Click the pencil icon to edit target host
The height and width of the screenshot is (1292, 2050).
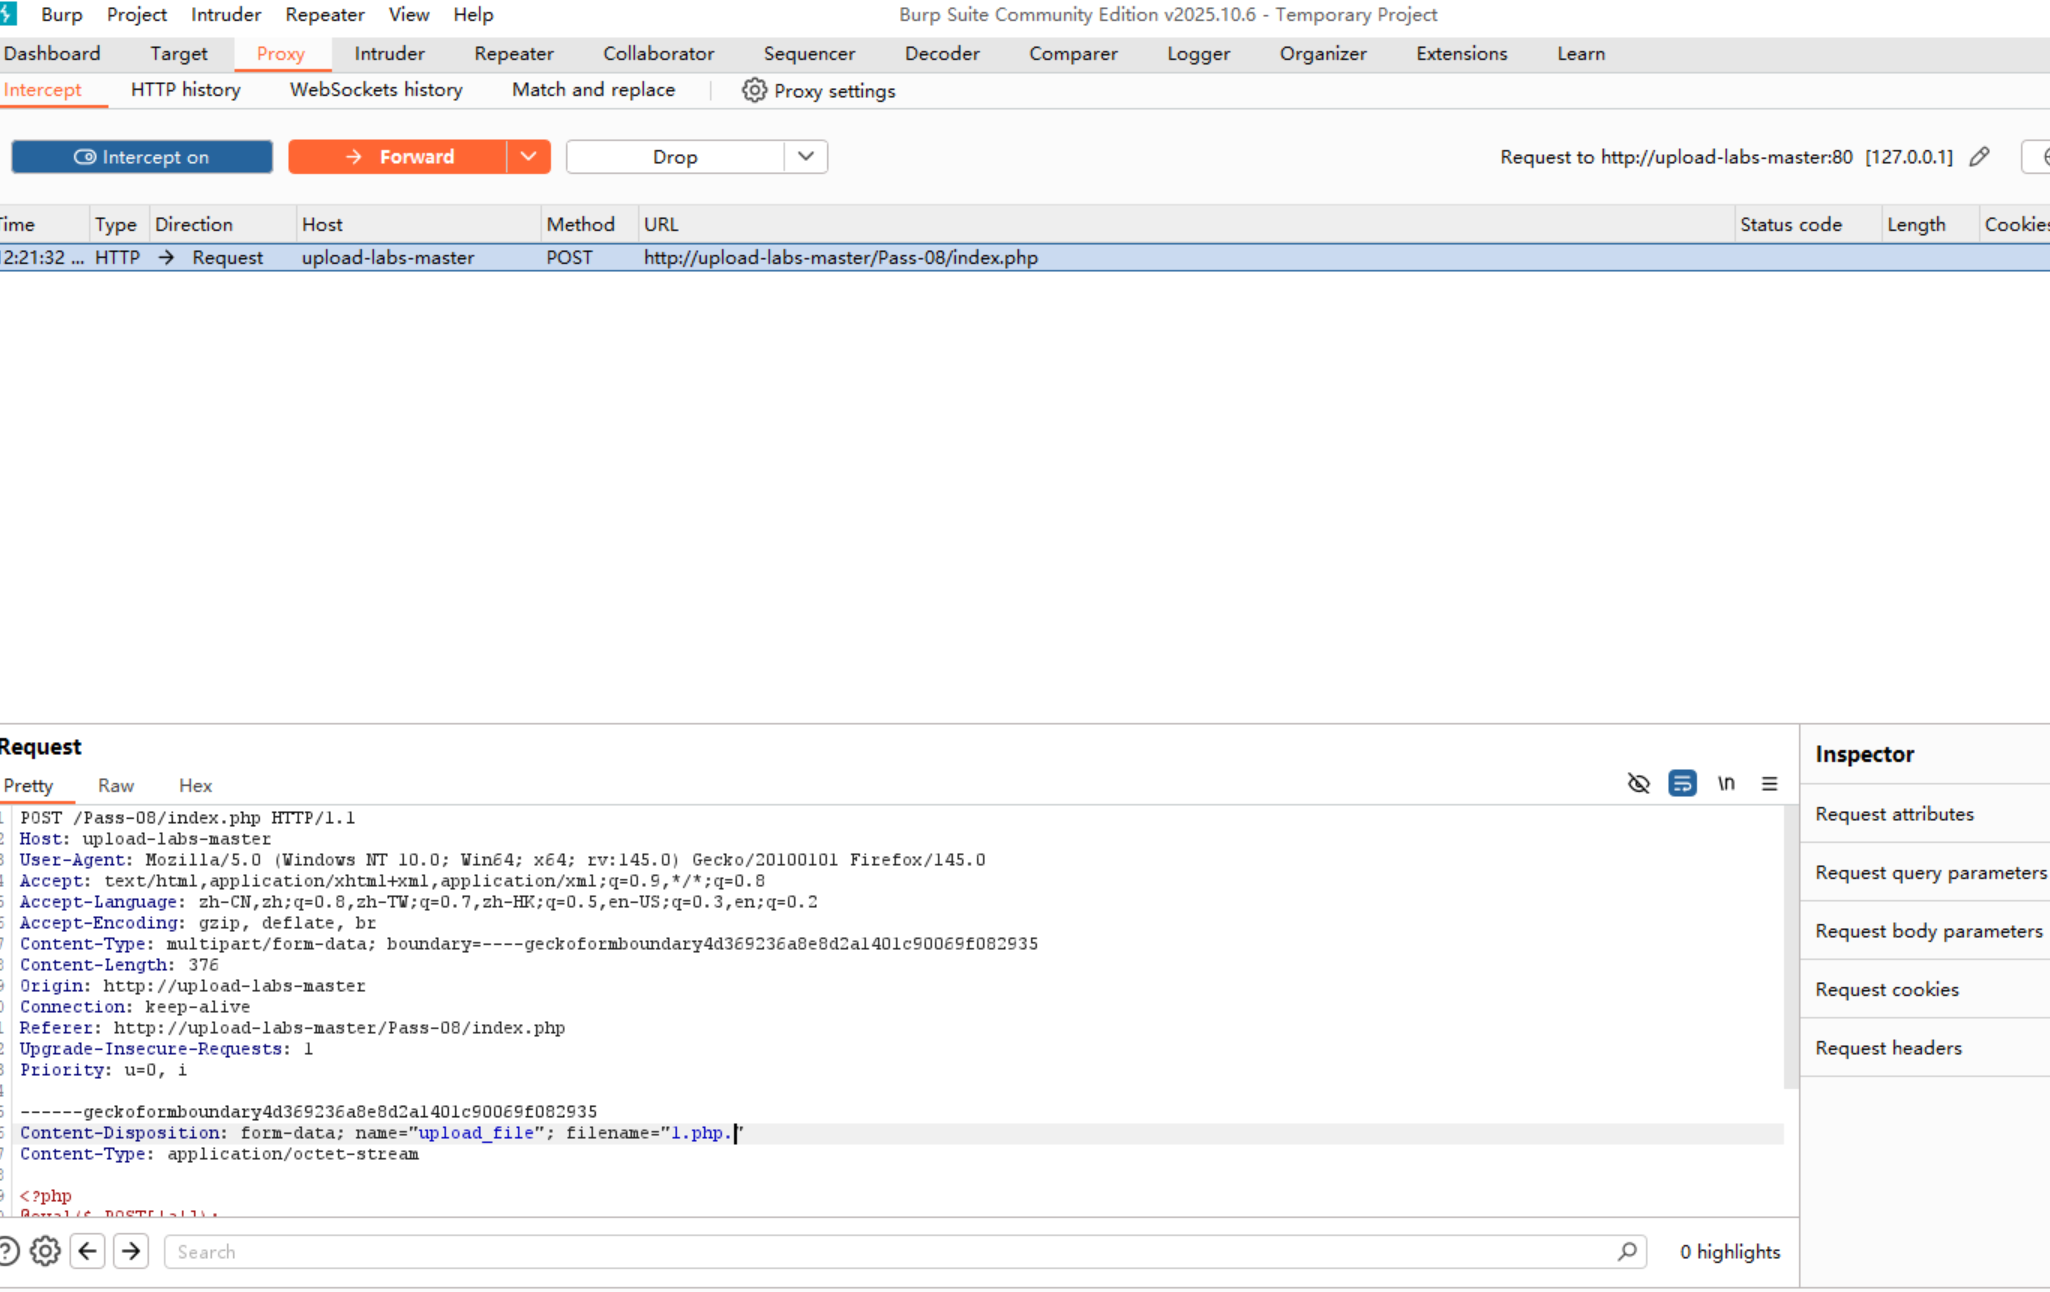pos(1979,157)
